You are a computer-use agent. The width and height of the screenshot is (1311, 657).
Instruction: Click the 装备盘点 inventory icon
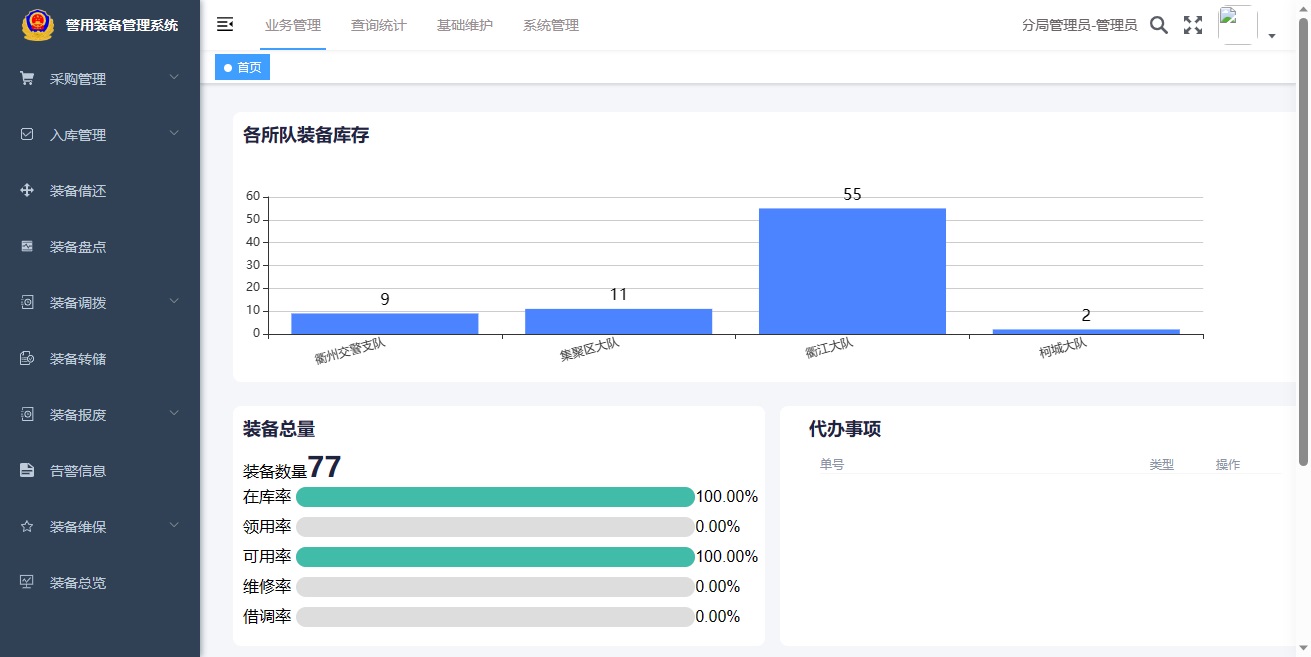[x=26, y=246]
